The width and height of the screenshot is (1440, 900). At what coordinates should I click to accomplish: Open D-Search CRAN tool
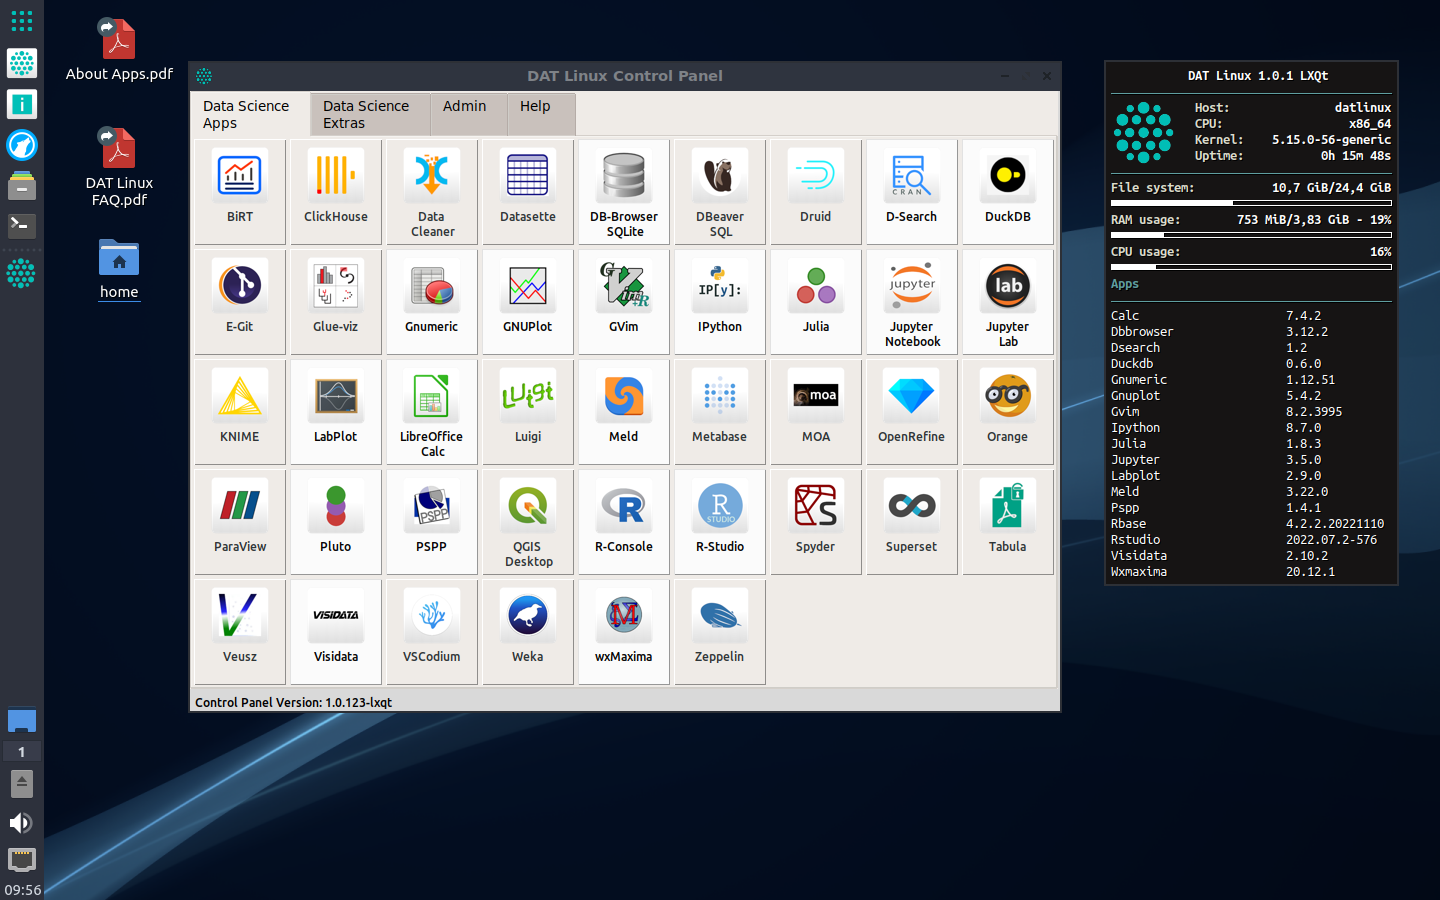pyautogui.click(x=912, y=192)
